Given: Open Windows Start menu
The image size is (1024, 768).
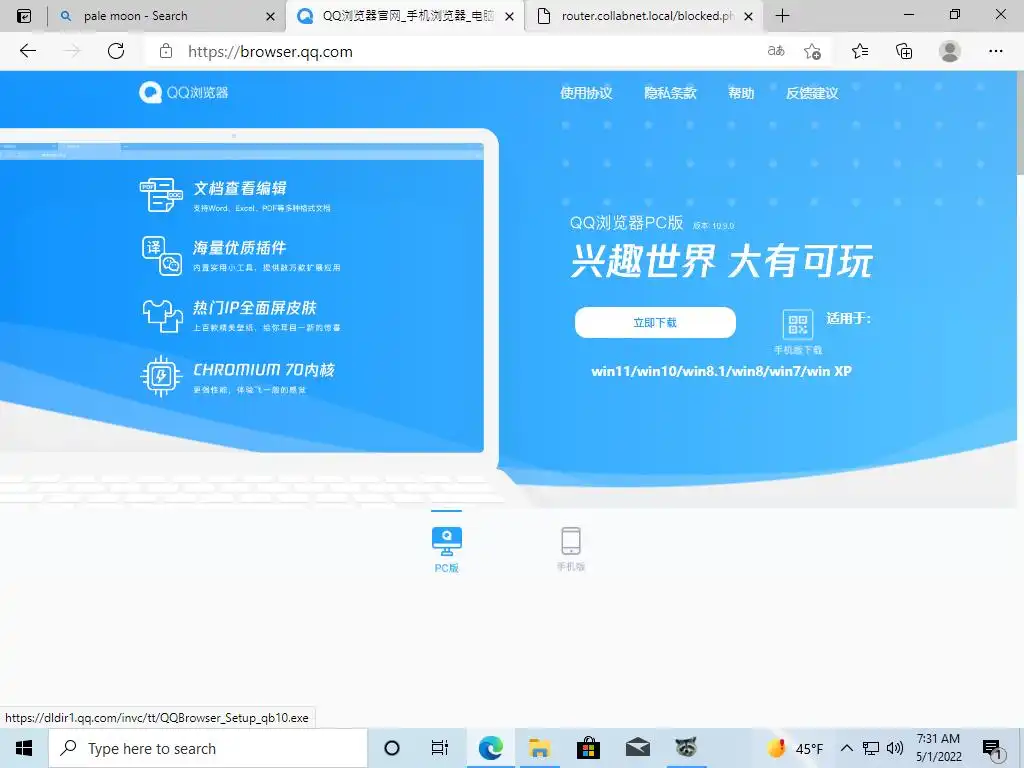Looking at the screenshot, I should point(24,748).
